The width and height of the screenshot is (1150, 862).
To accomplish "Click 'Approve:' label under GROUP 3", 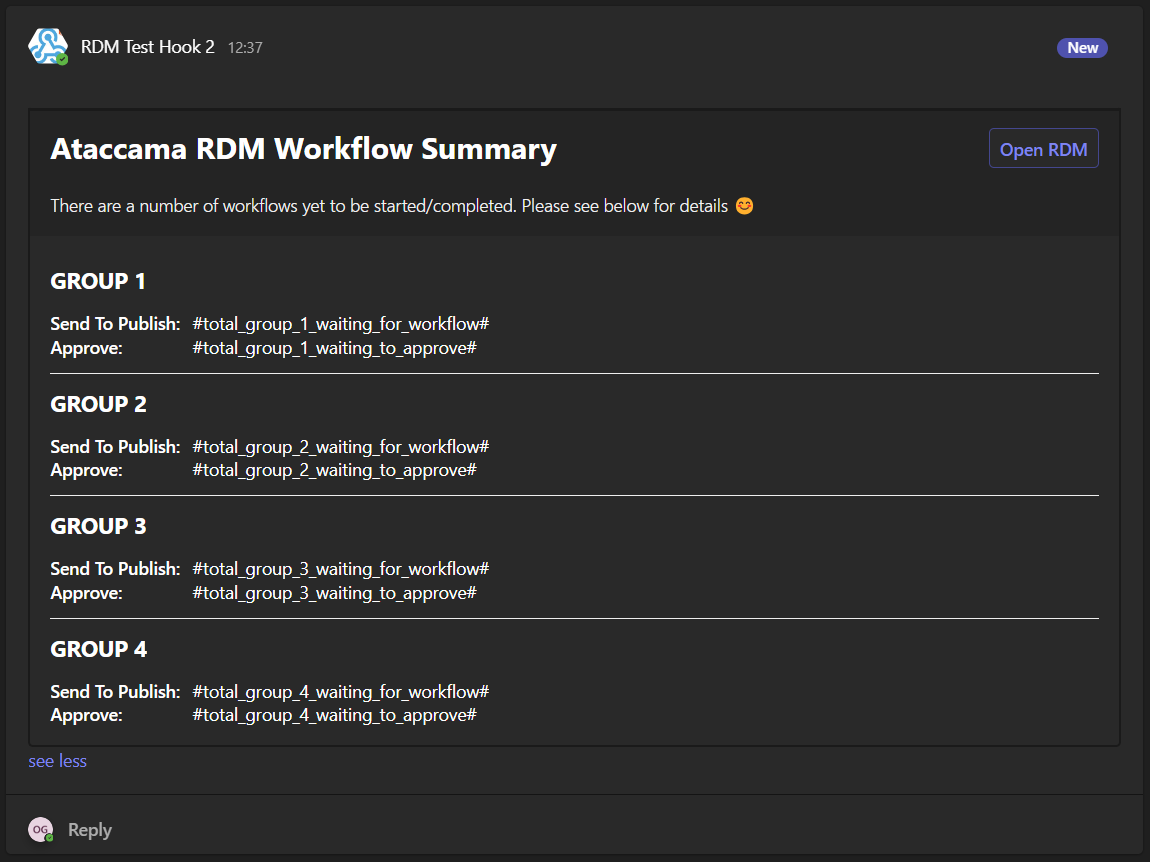I will [87, 593].
